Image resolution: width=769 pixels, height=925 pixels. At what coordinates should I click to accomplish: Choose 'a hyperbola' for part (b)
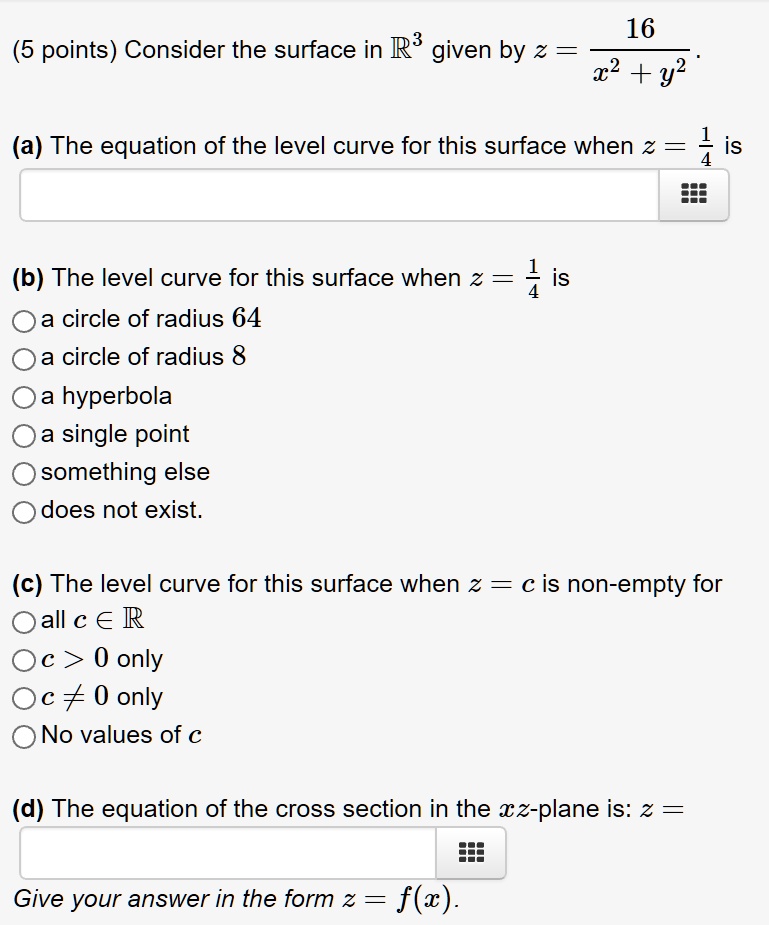coord(25,396)
